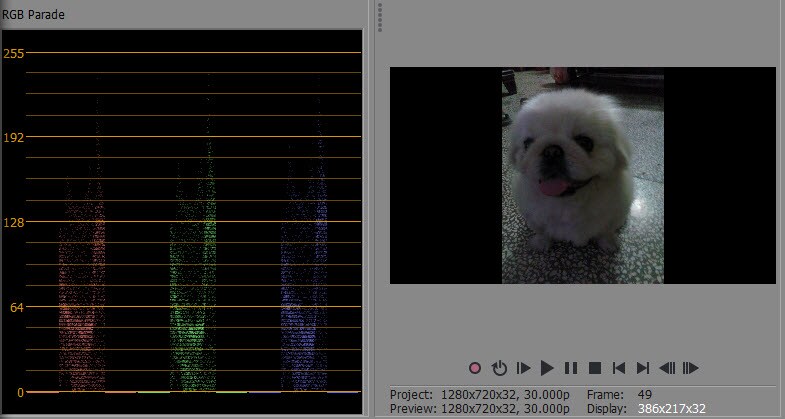Click the 0 scale label

tap(20, 392)
